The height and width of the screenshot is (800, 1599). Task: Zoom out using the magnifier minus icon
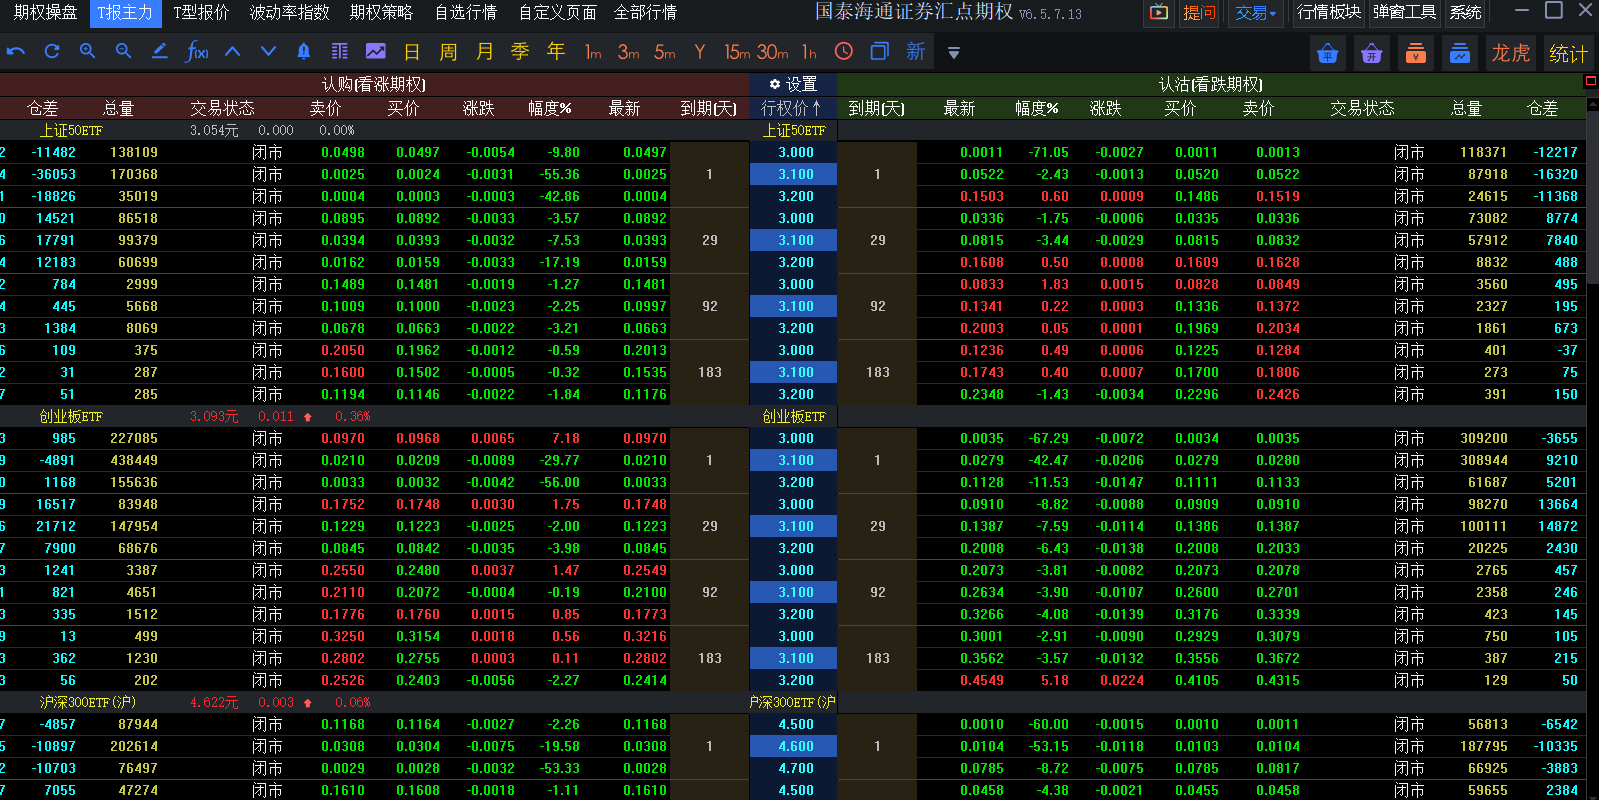(x=124, y=51)
